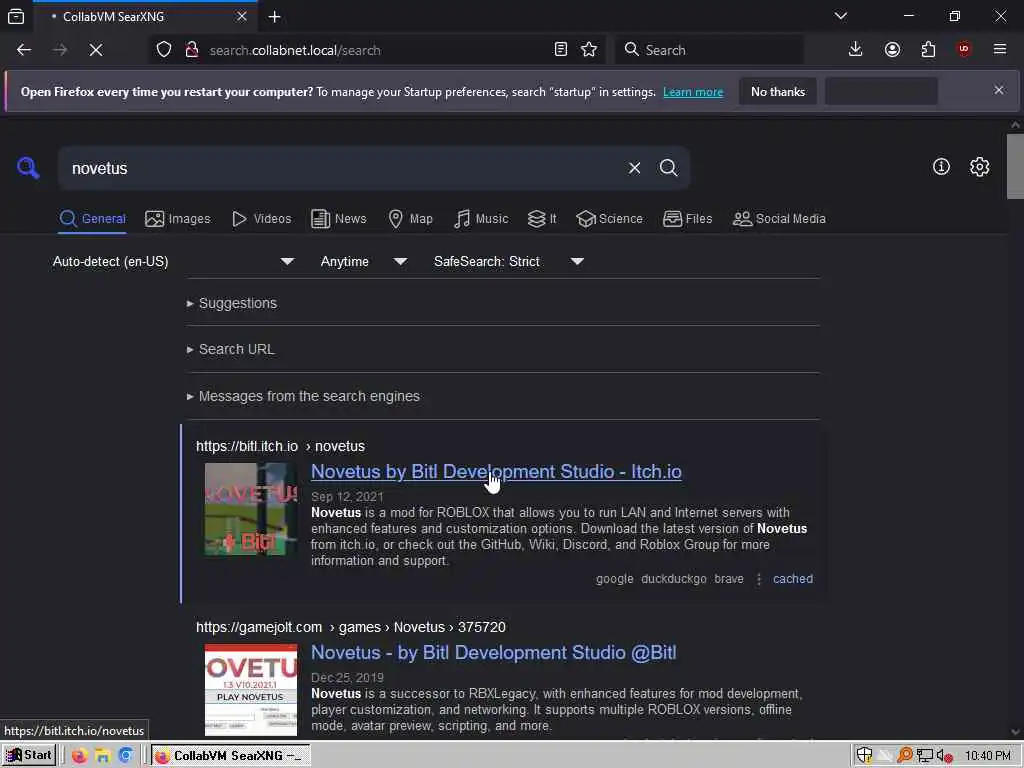Open the SearXNG about info icon
This screenshot has width=1024, height=768.
click(x=941, y=167)
